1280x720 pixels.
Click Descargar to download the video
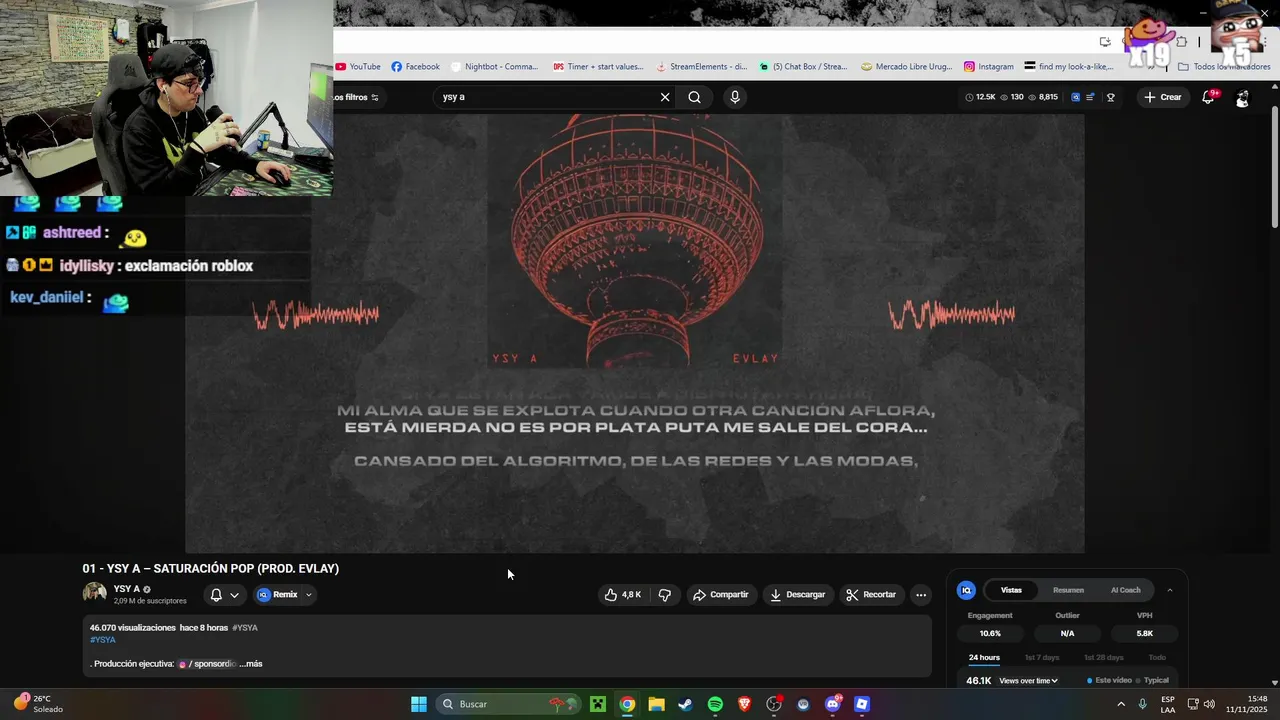pos(798,595)
